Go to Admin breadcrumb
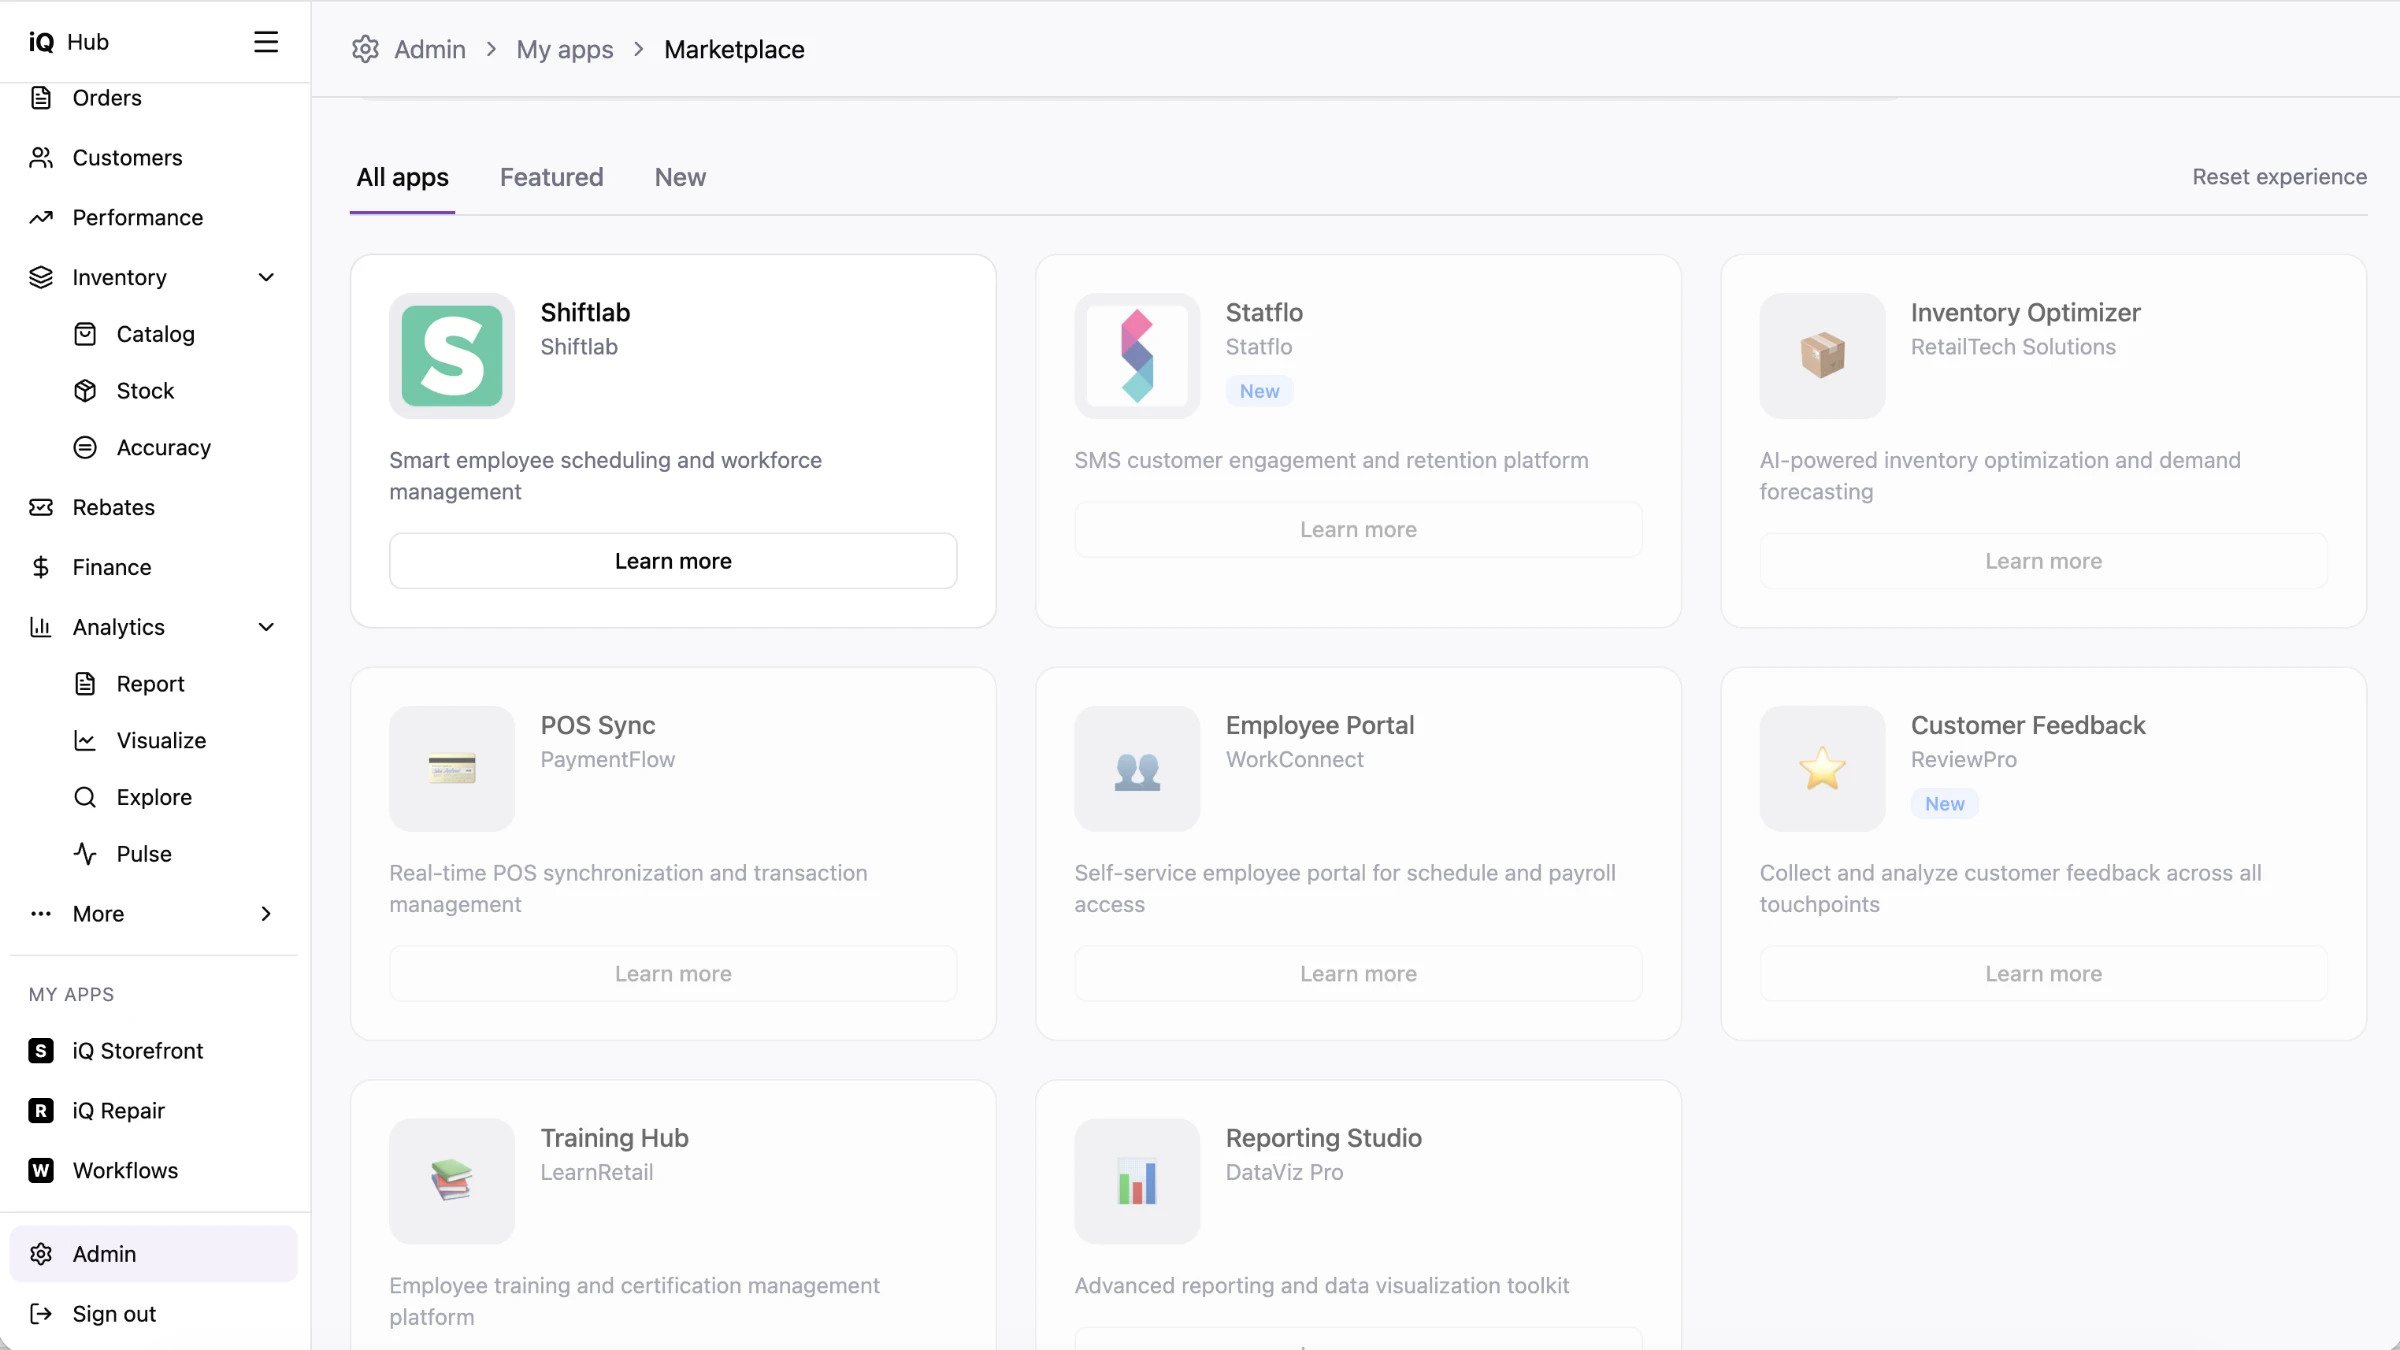This screenshot has height=1350, width=2400. pos(430,50)
